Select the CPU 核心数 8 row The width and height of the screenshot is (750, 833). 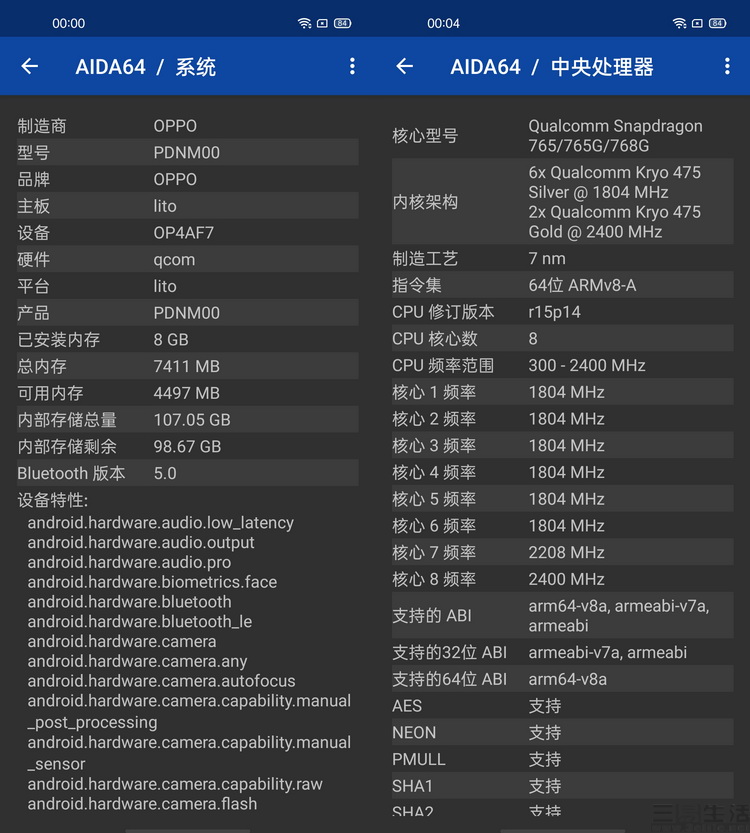coord(562,338)
